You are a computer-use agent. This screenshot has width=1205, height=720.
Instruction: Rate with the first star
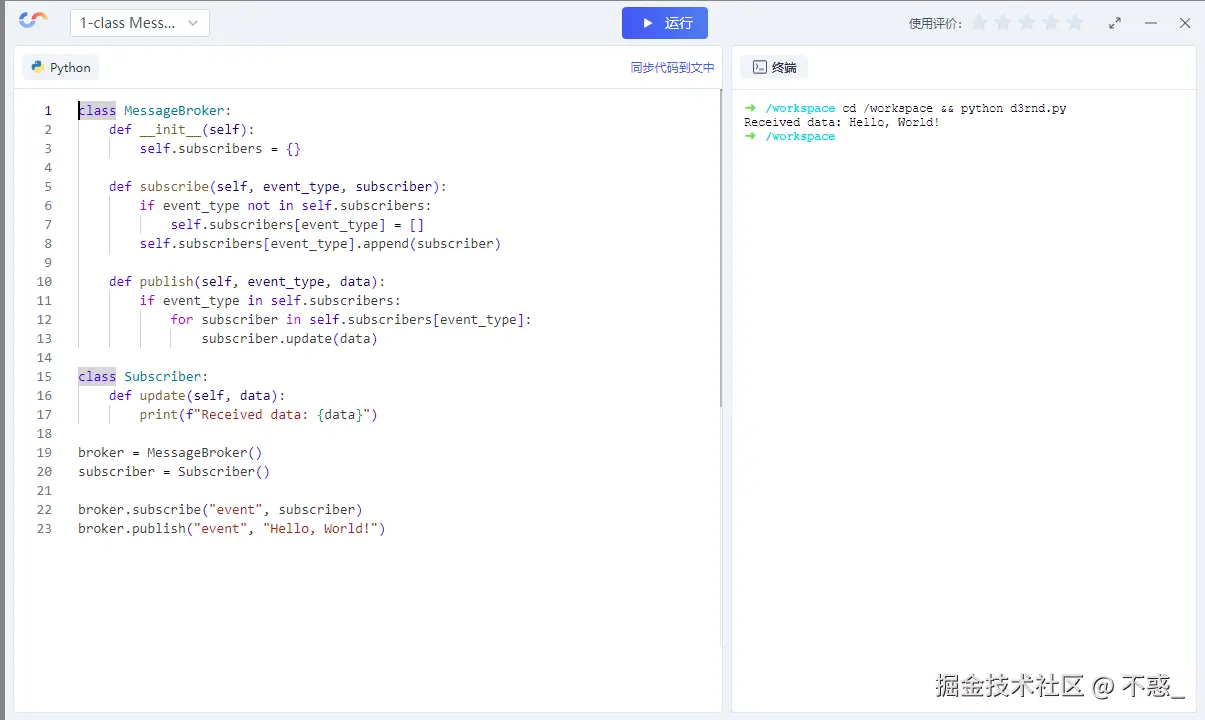[979, 22]
